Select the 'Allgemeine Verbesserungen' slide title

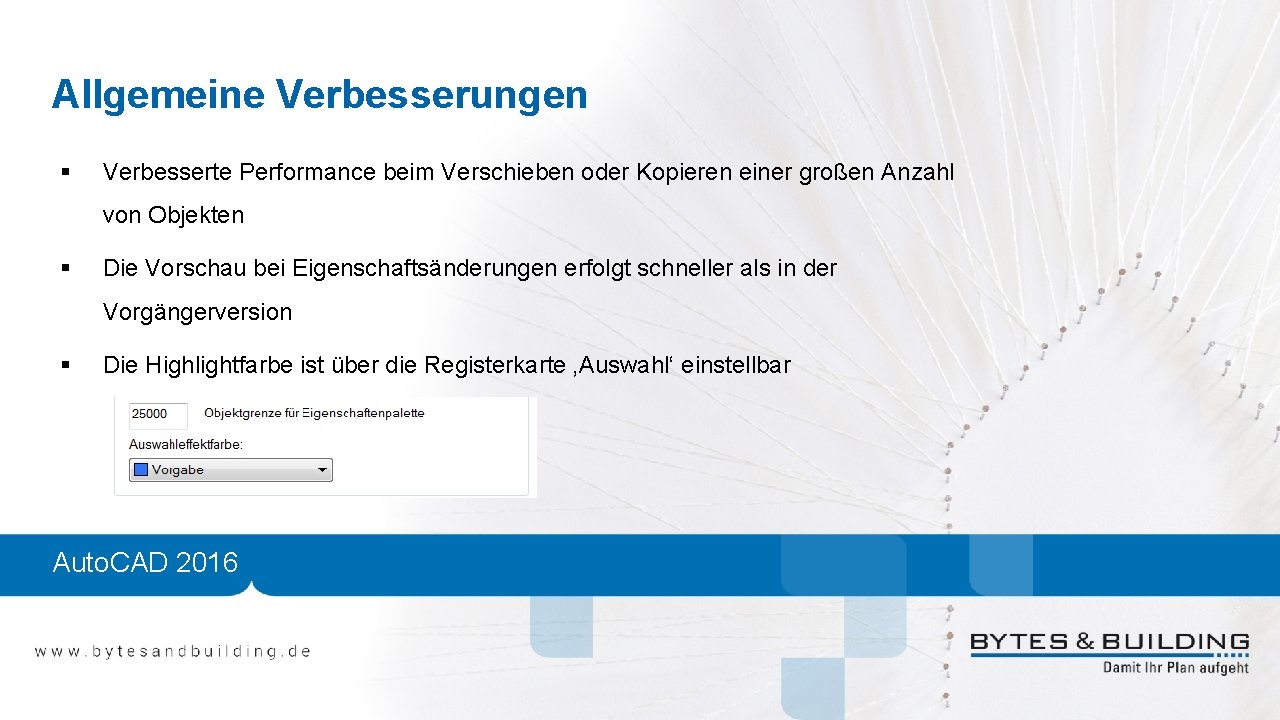pos(318,94)
